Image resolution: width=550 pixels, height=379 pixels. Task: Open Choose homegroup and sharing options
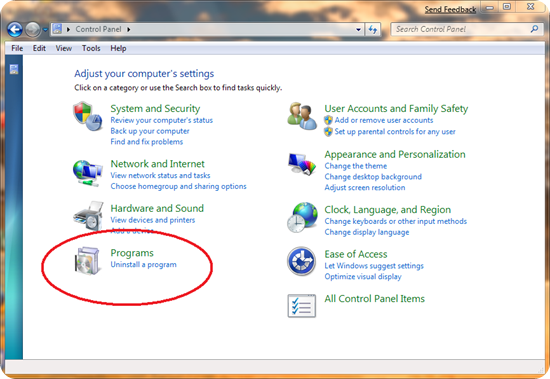[179, 186]
